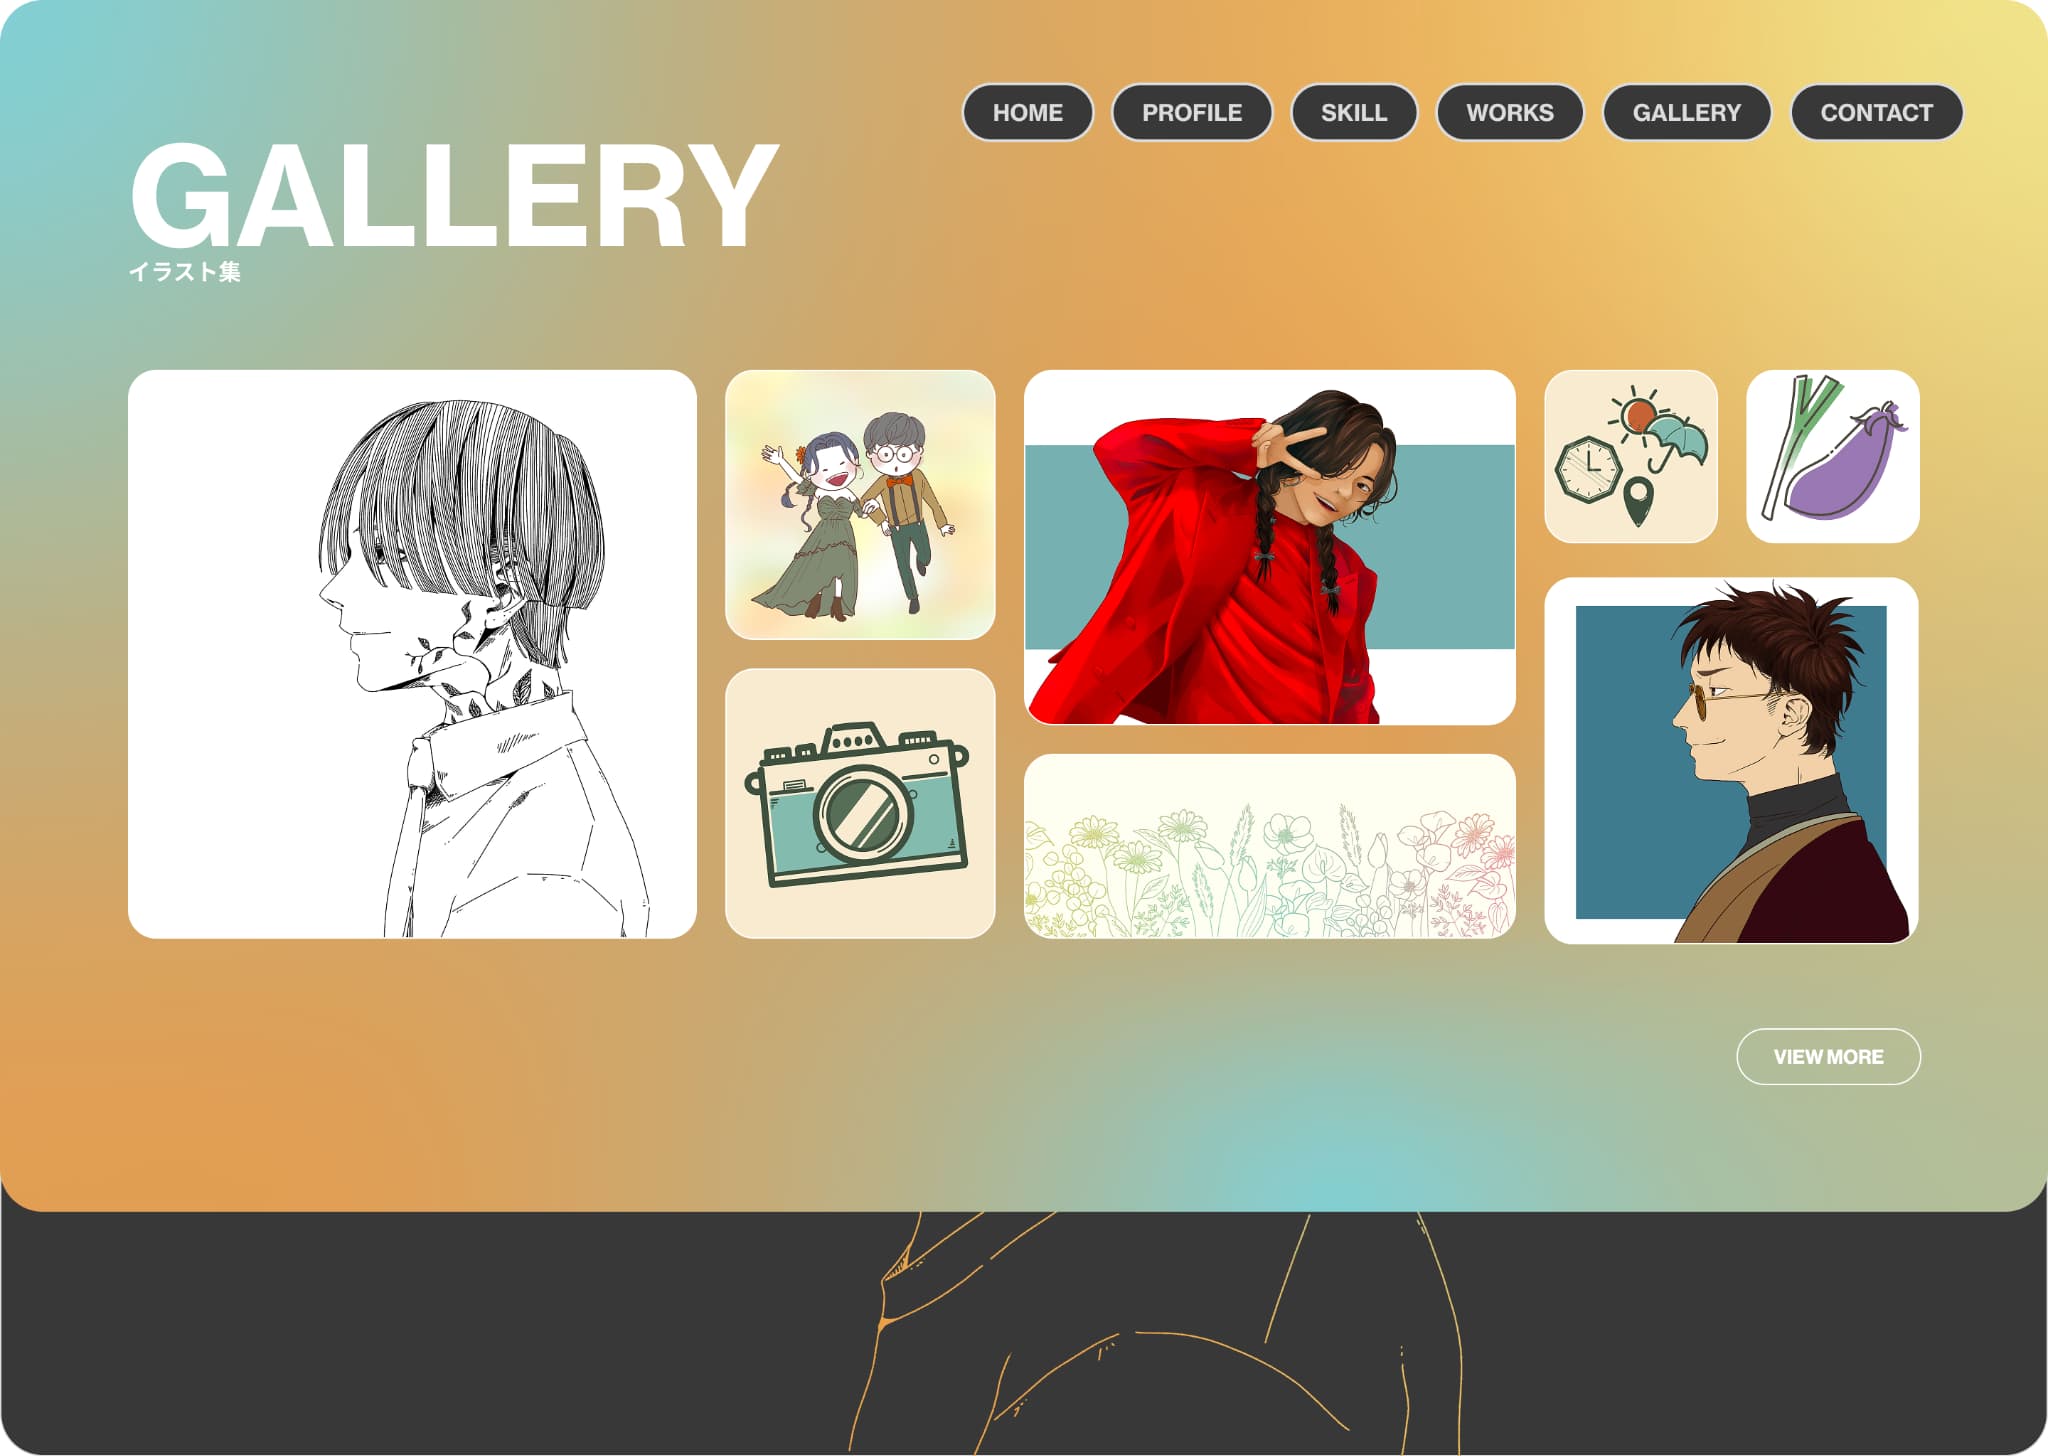Open the eggplant and leek illustration

1832,456
